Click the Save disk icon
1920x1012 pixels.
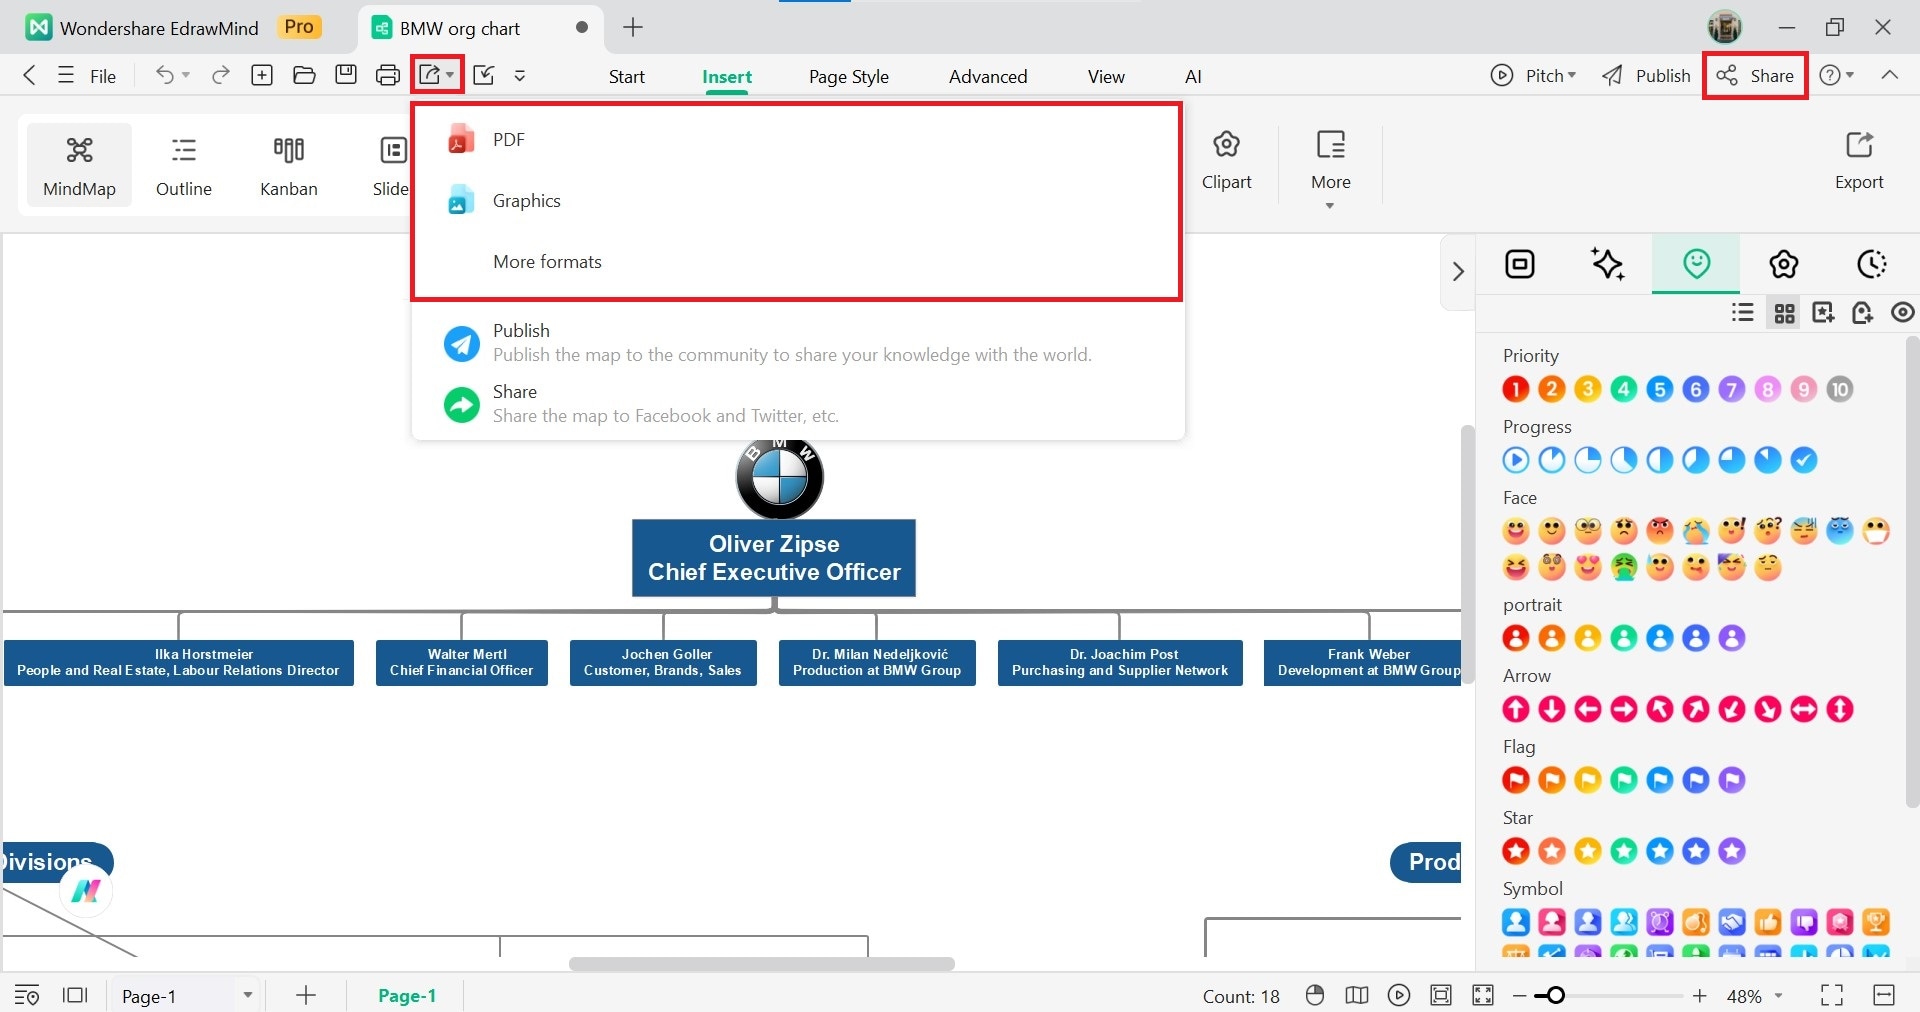(346, 75)
